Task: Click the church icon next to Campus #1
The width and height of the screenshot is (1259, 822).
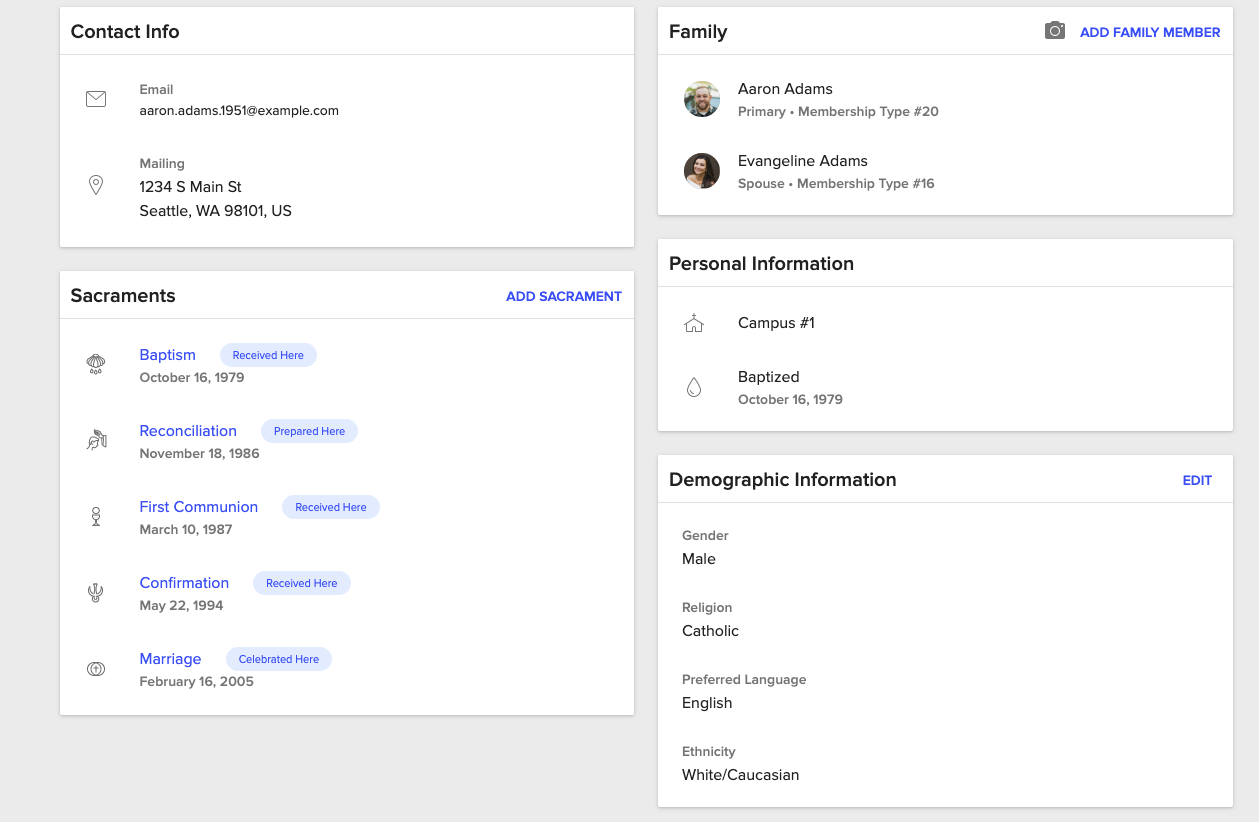Action: (694, 322)
